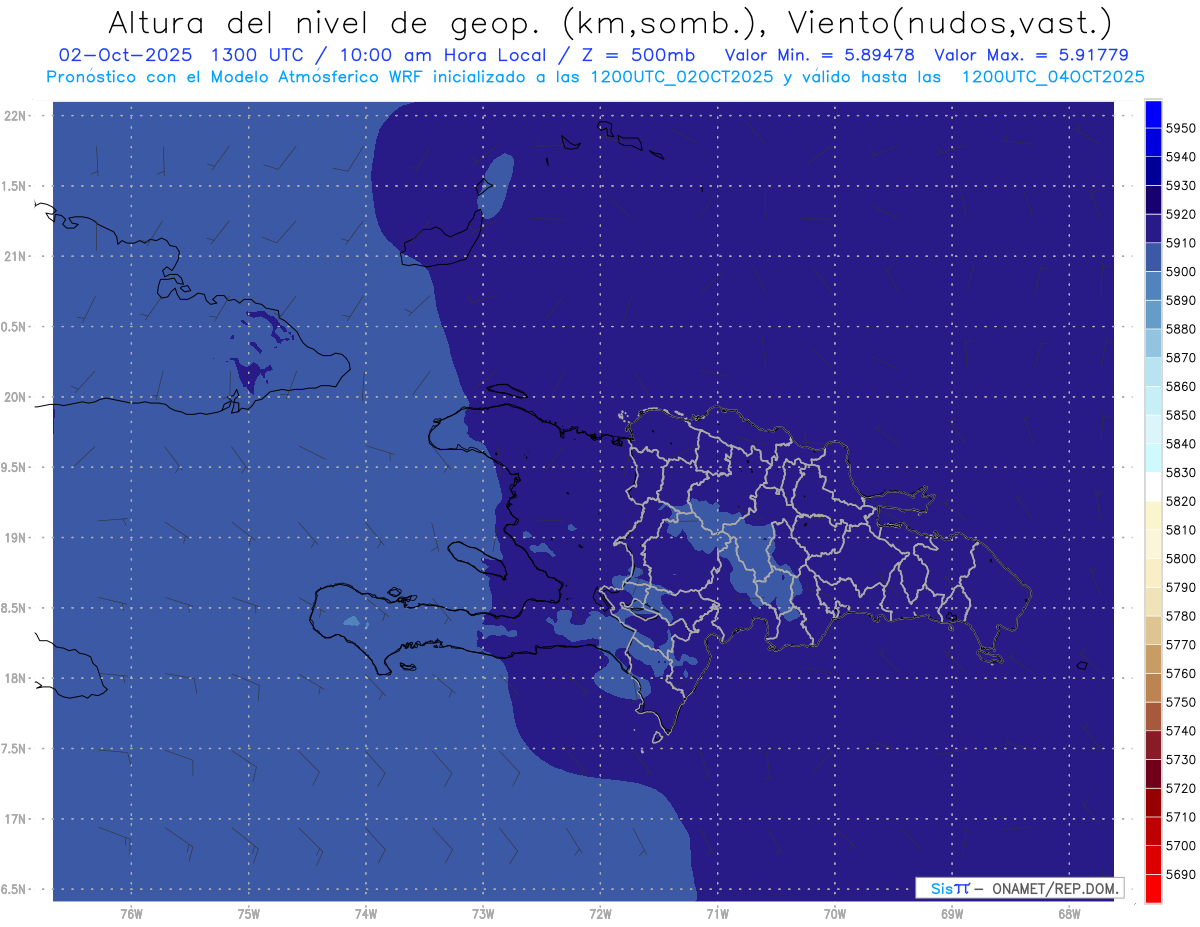This screenshot has height=927, width=1200.
Task: Click the 5950 legend value
Action: point(1181,128)
